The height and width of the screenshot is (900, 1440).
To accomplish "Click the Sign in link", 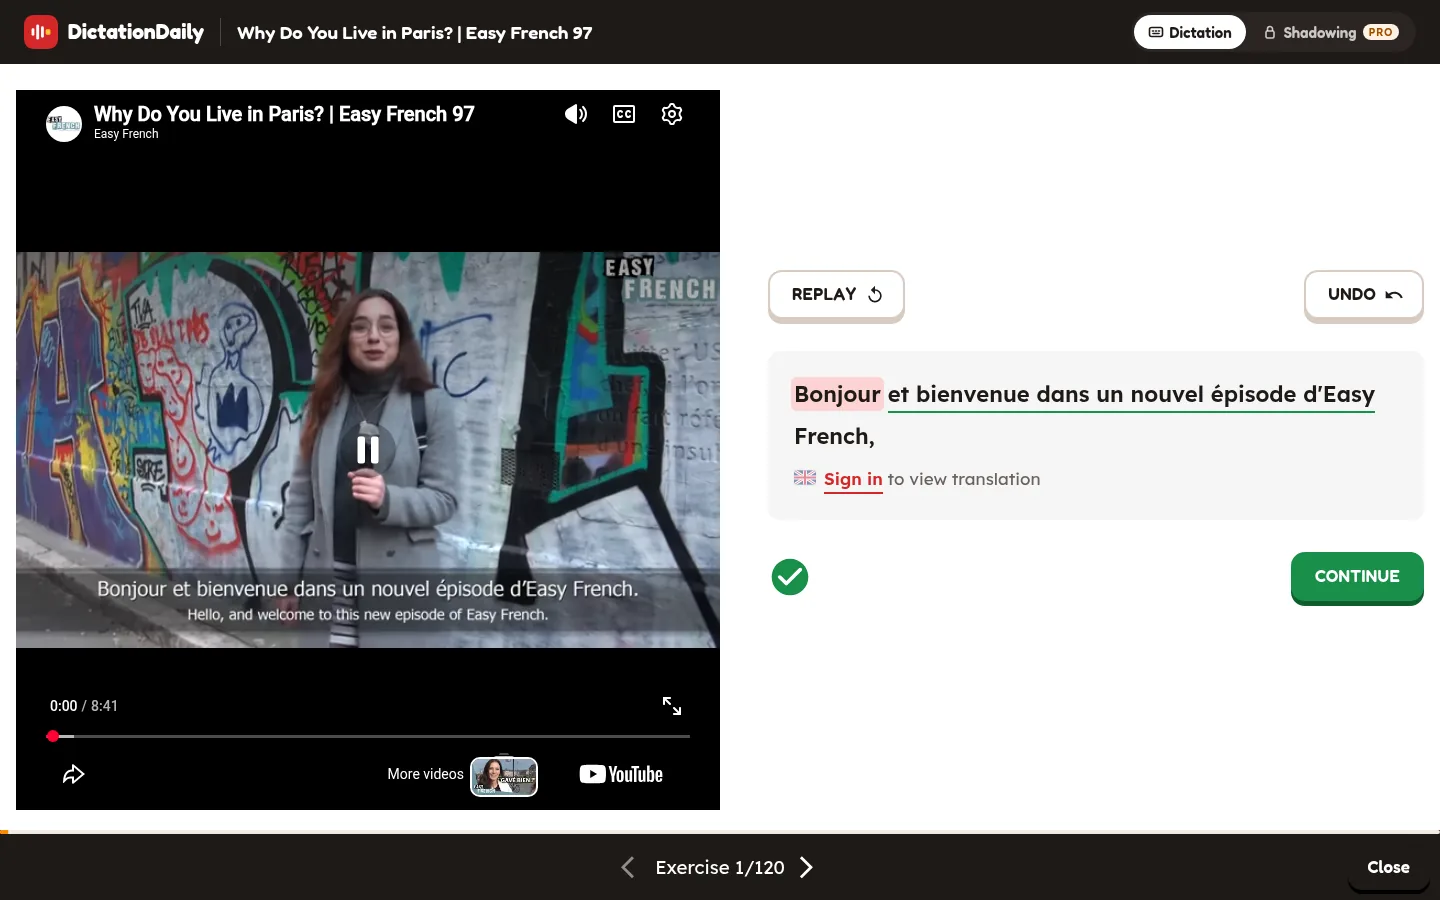I will 853,479.
